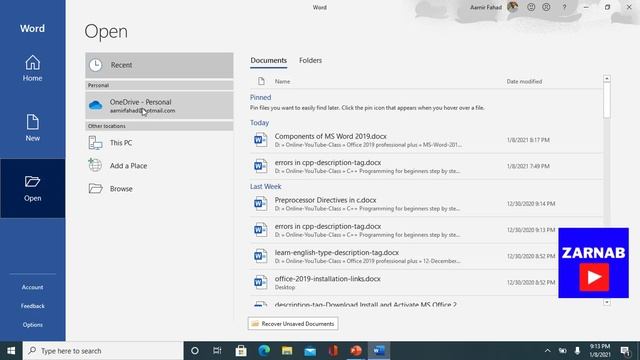Open Account settings in sidebar

click(x=32, y=287)
